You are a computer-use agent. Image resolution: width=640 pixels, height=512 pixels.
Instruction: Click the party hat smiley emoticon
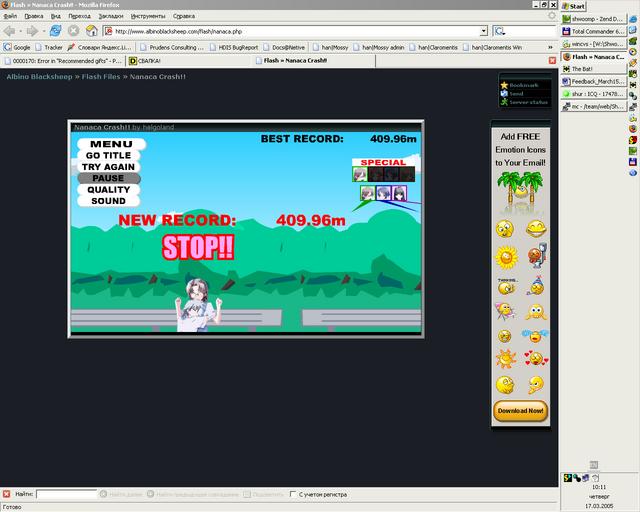tap(536, 286)
